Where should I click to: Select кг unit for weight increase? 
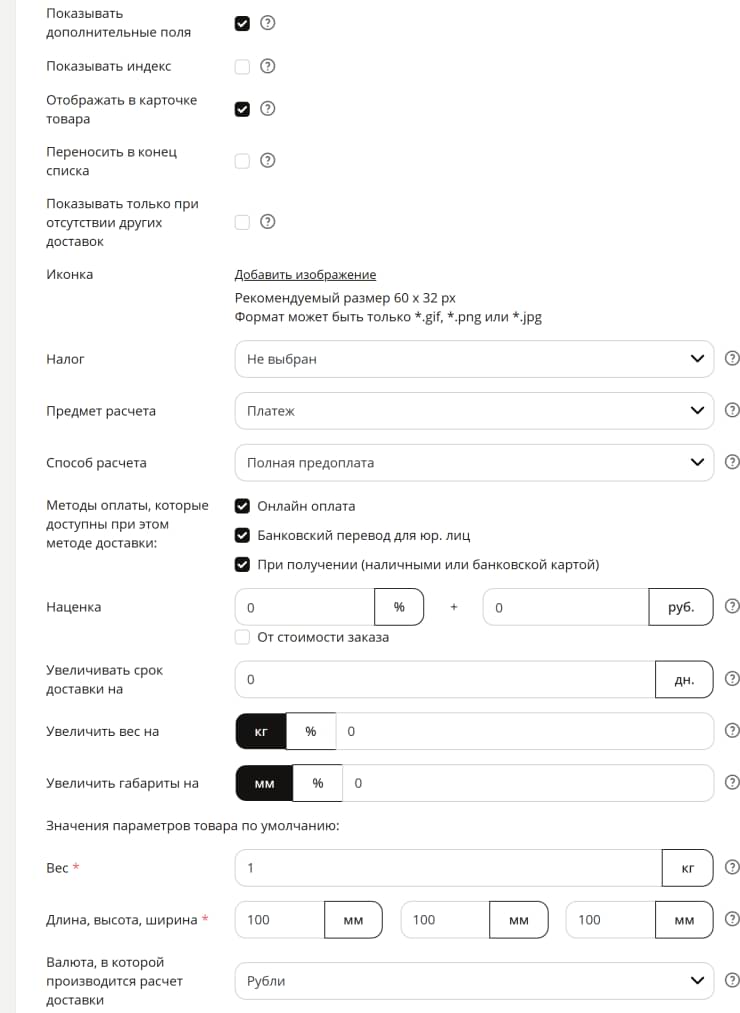[260, 731]
